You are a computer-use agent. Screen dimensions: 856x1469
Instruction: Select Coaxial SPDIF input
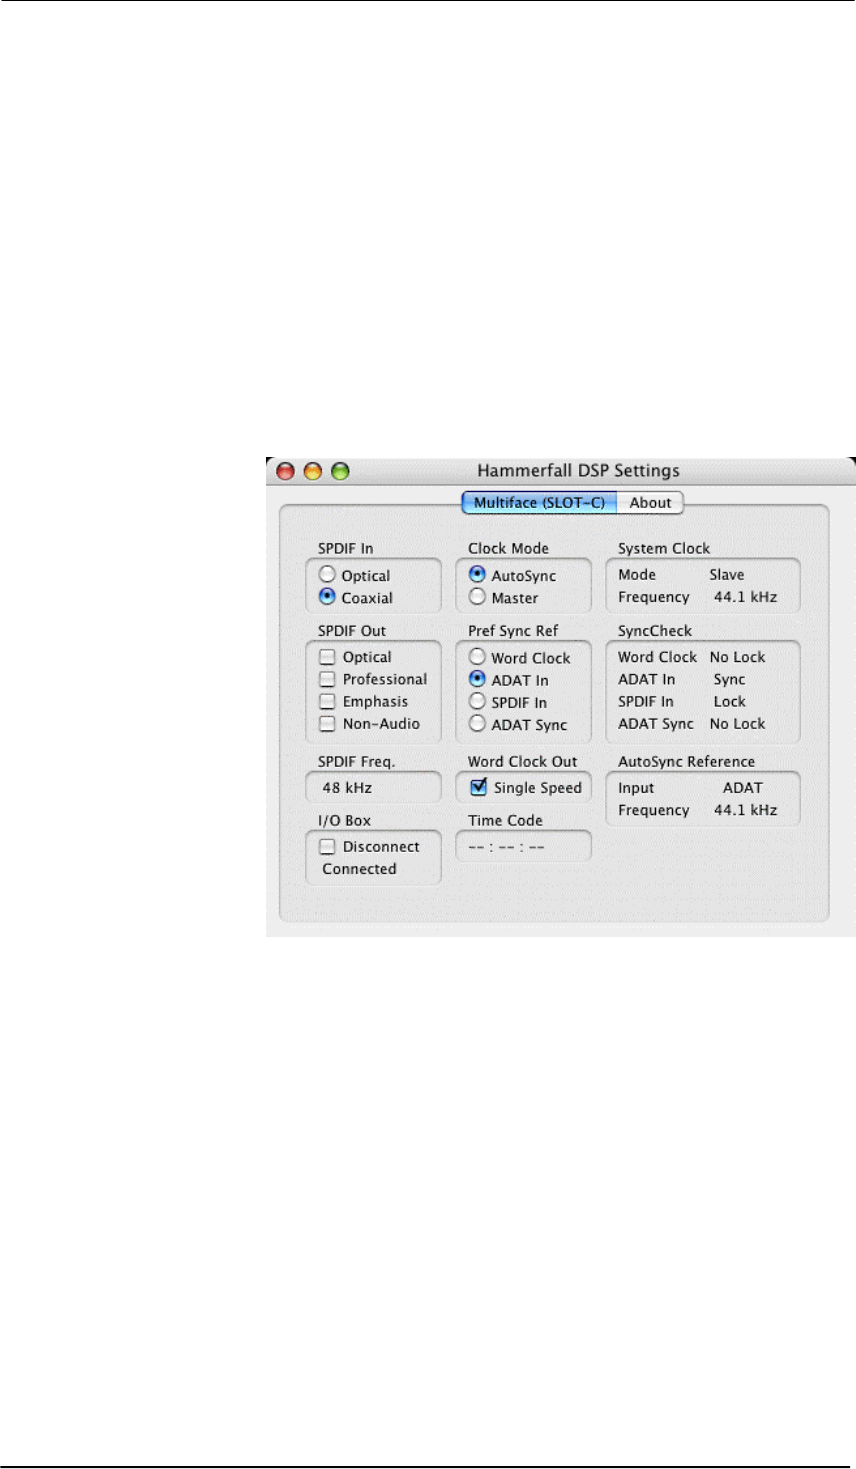pyautogui.click(x=327, y=597)
